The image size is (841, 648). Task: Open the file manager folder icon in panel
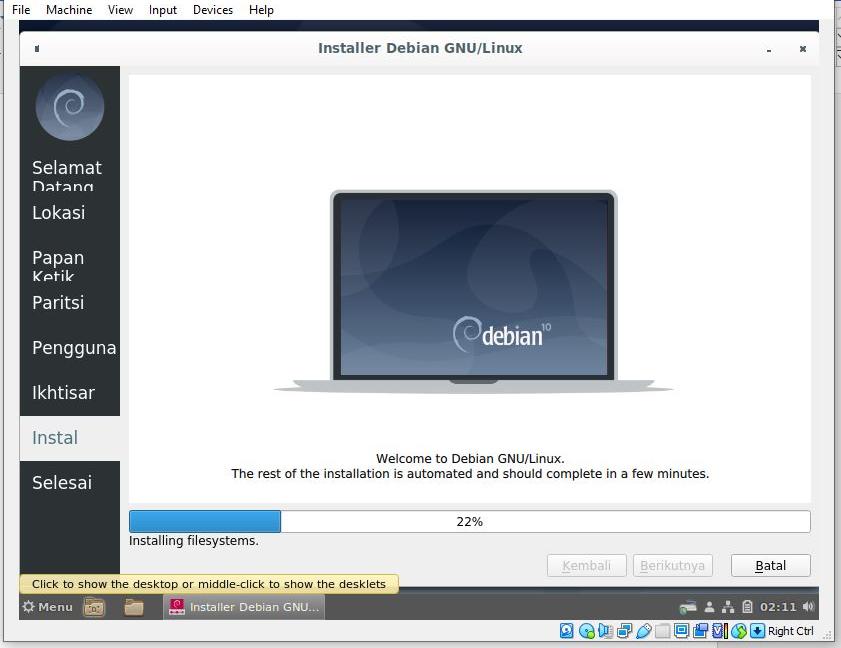click(134, 607)
